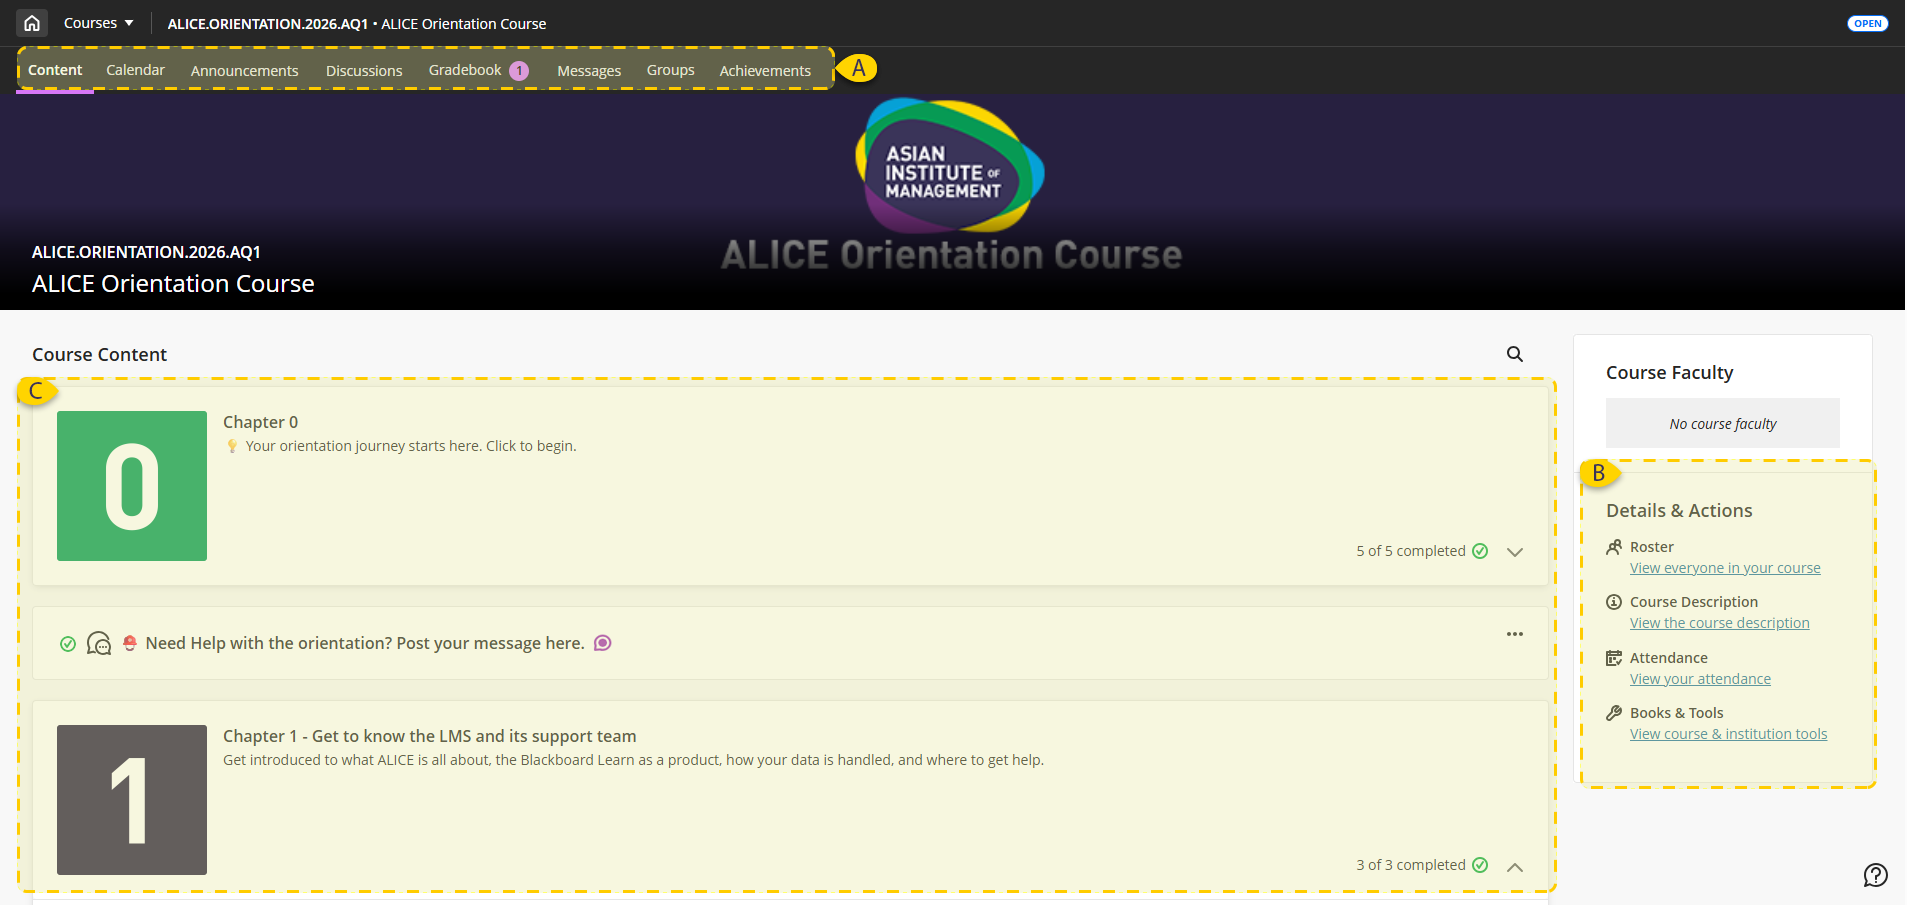Click the Books & Tools wrench icon
The height and width of the screenshot is (905, 1907).
[1614, 713]
